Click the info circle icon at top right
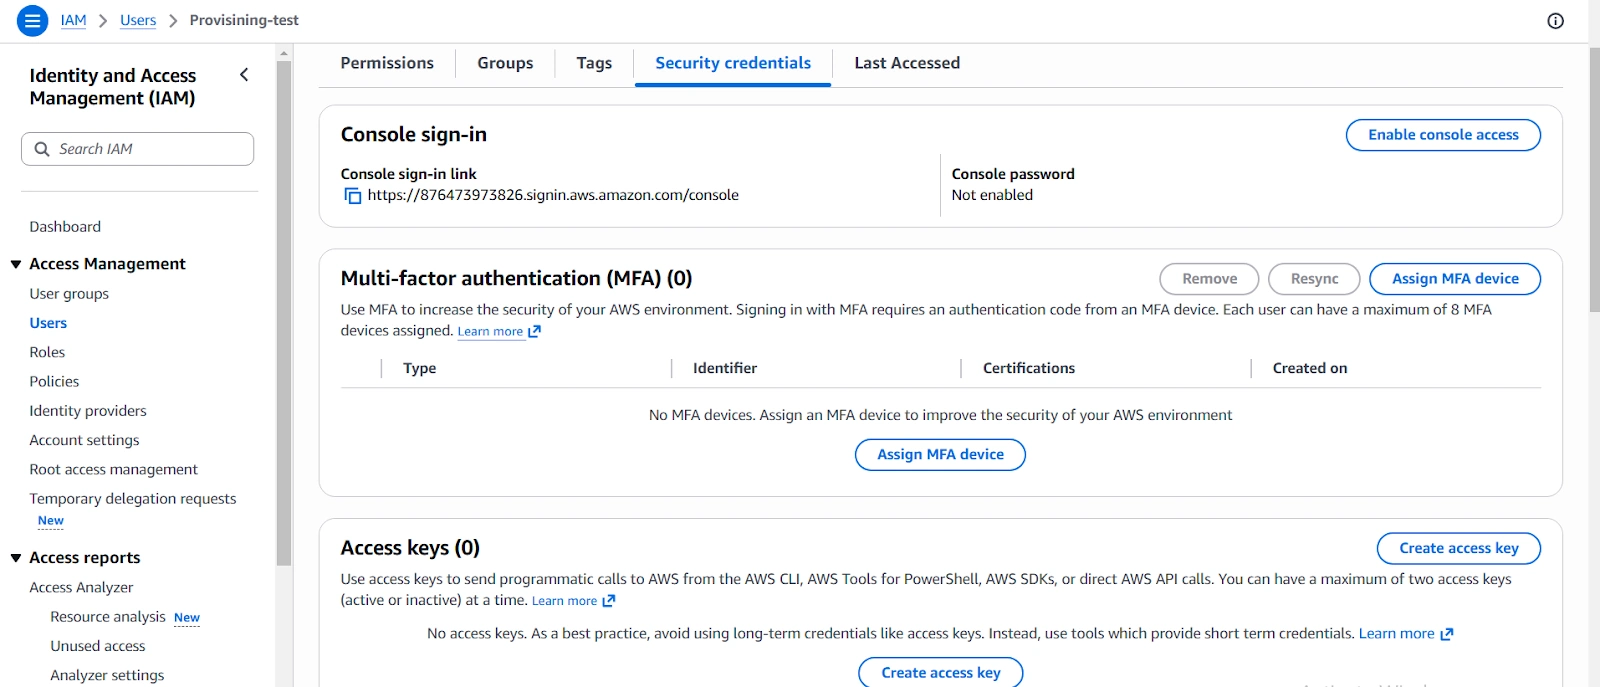This screenshot has width=1600, height=687. point(1556,21)
